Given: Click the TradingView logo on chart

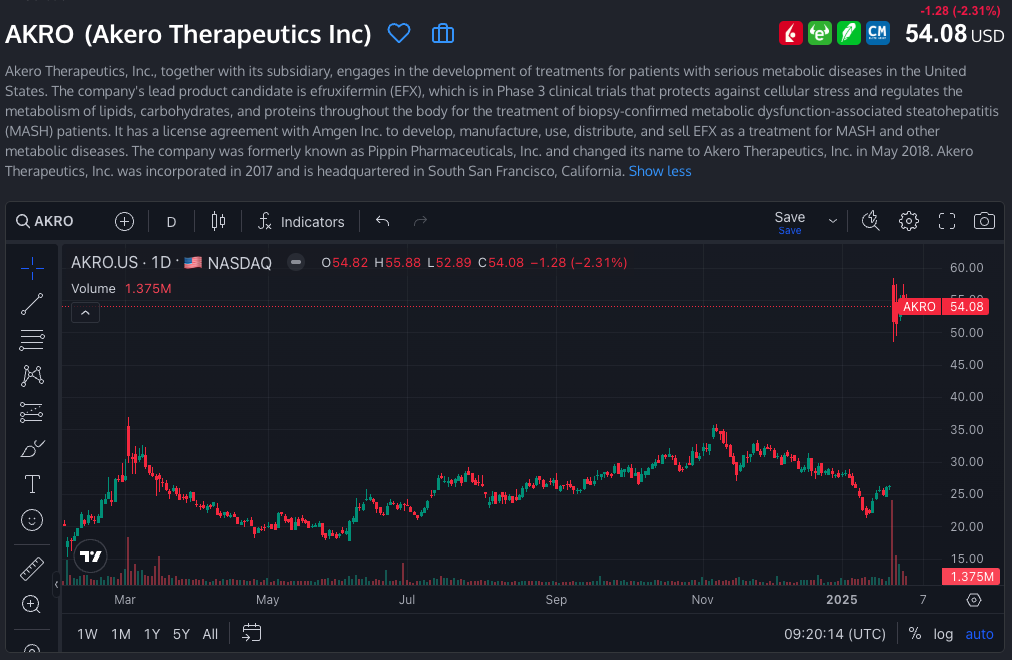Looking at the screenshot, I should pyautogui.click(x=90, y=556).
